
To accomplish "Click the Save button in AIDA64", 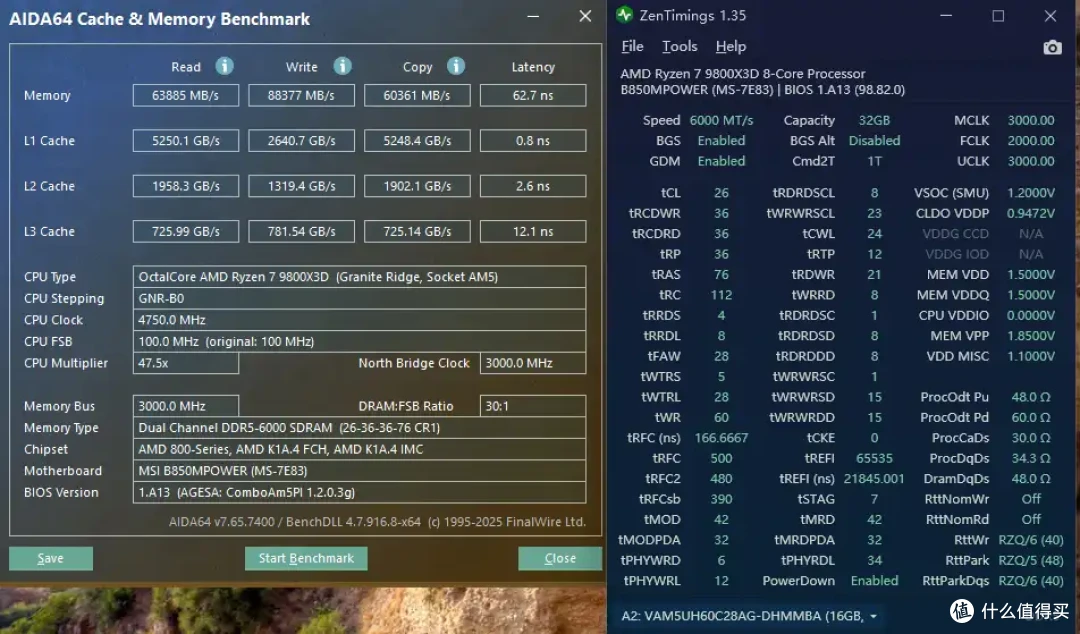I will point(51,558).
